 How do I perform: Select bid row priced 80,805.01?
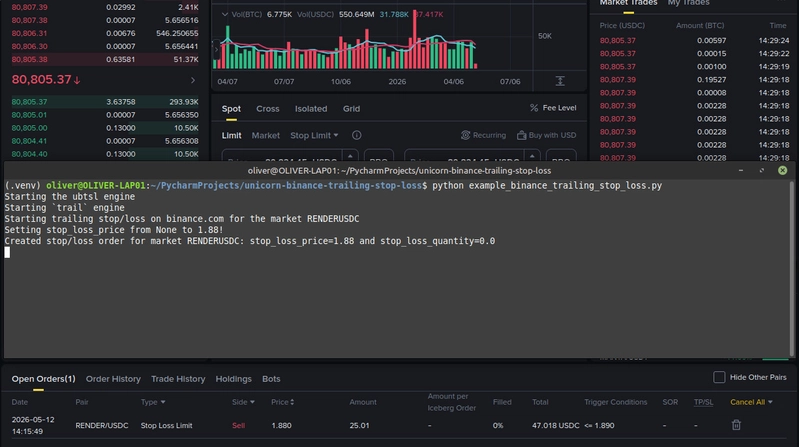(104, 115)
